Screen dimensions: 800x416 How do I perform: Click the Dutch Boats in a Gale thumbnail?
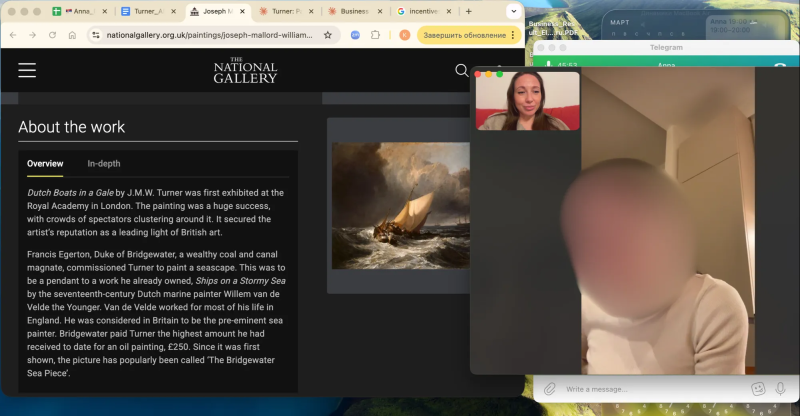tap(401, 206)
